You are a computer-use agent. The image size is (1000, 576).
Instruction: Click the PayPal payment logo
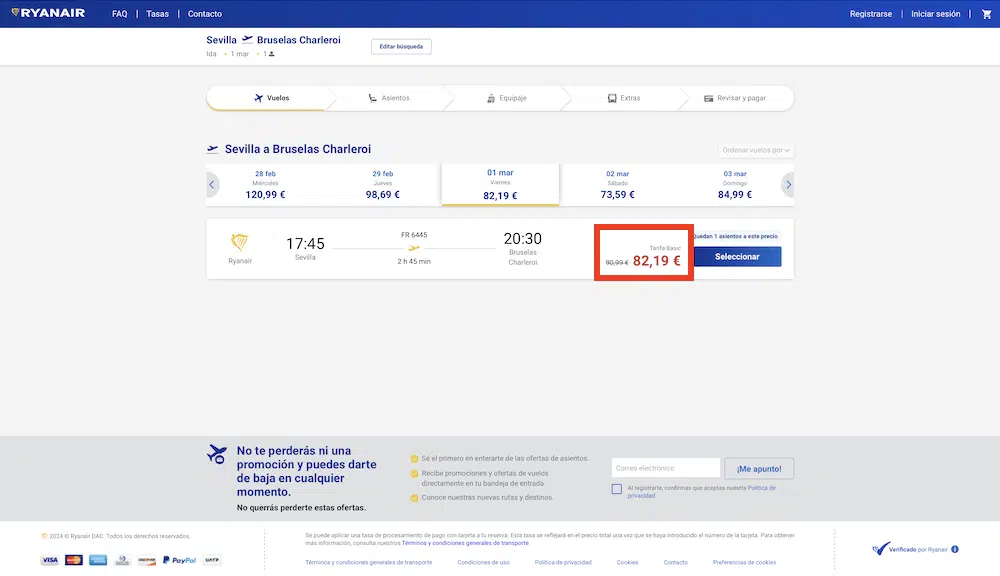(x=179, y=560)
